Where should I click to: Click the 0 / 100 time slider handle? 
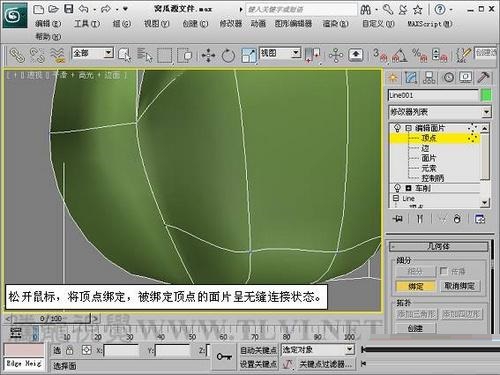[51, 319]
